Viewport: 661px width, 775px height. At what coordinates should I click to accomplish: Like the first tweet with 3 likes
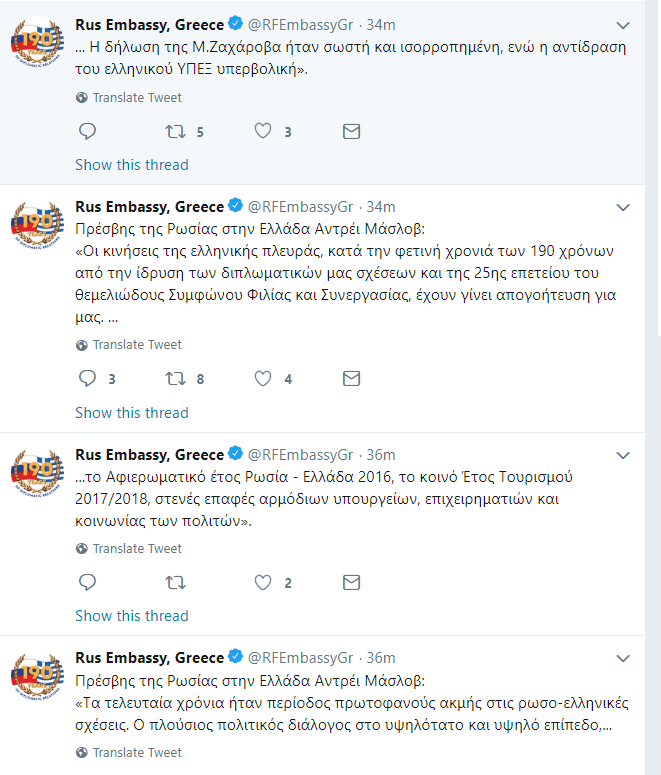pos(263,131)
